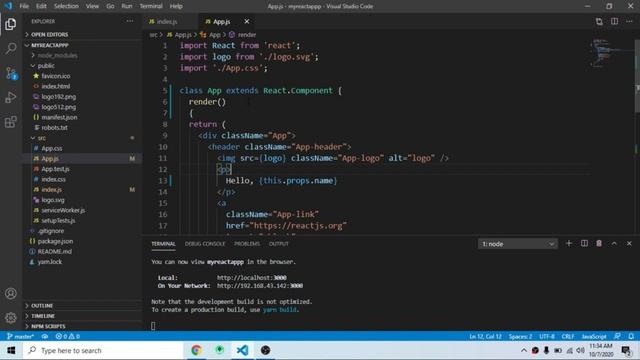Open the Windows Start menu
The image size is (640, 360).
click(11, 350)
